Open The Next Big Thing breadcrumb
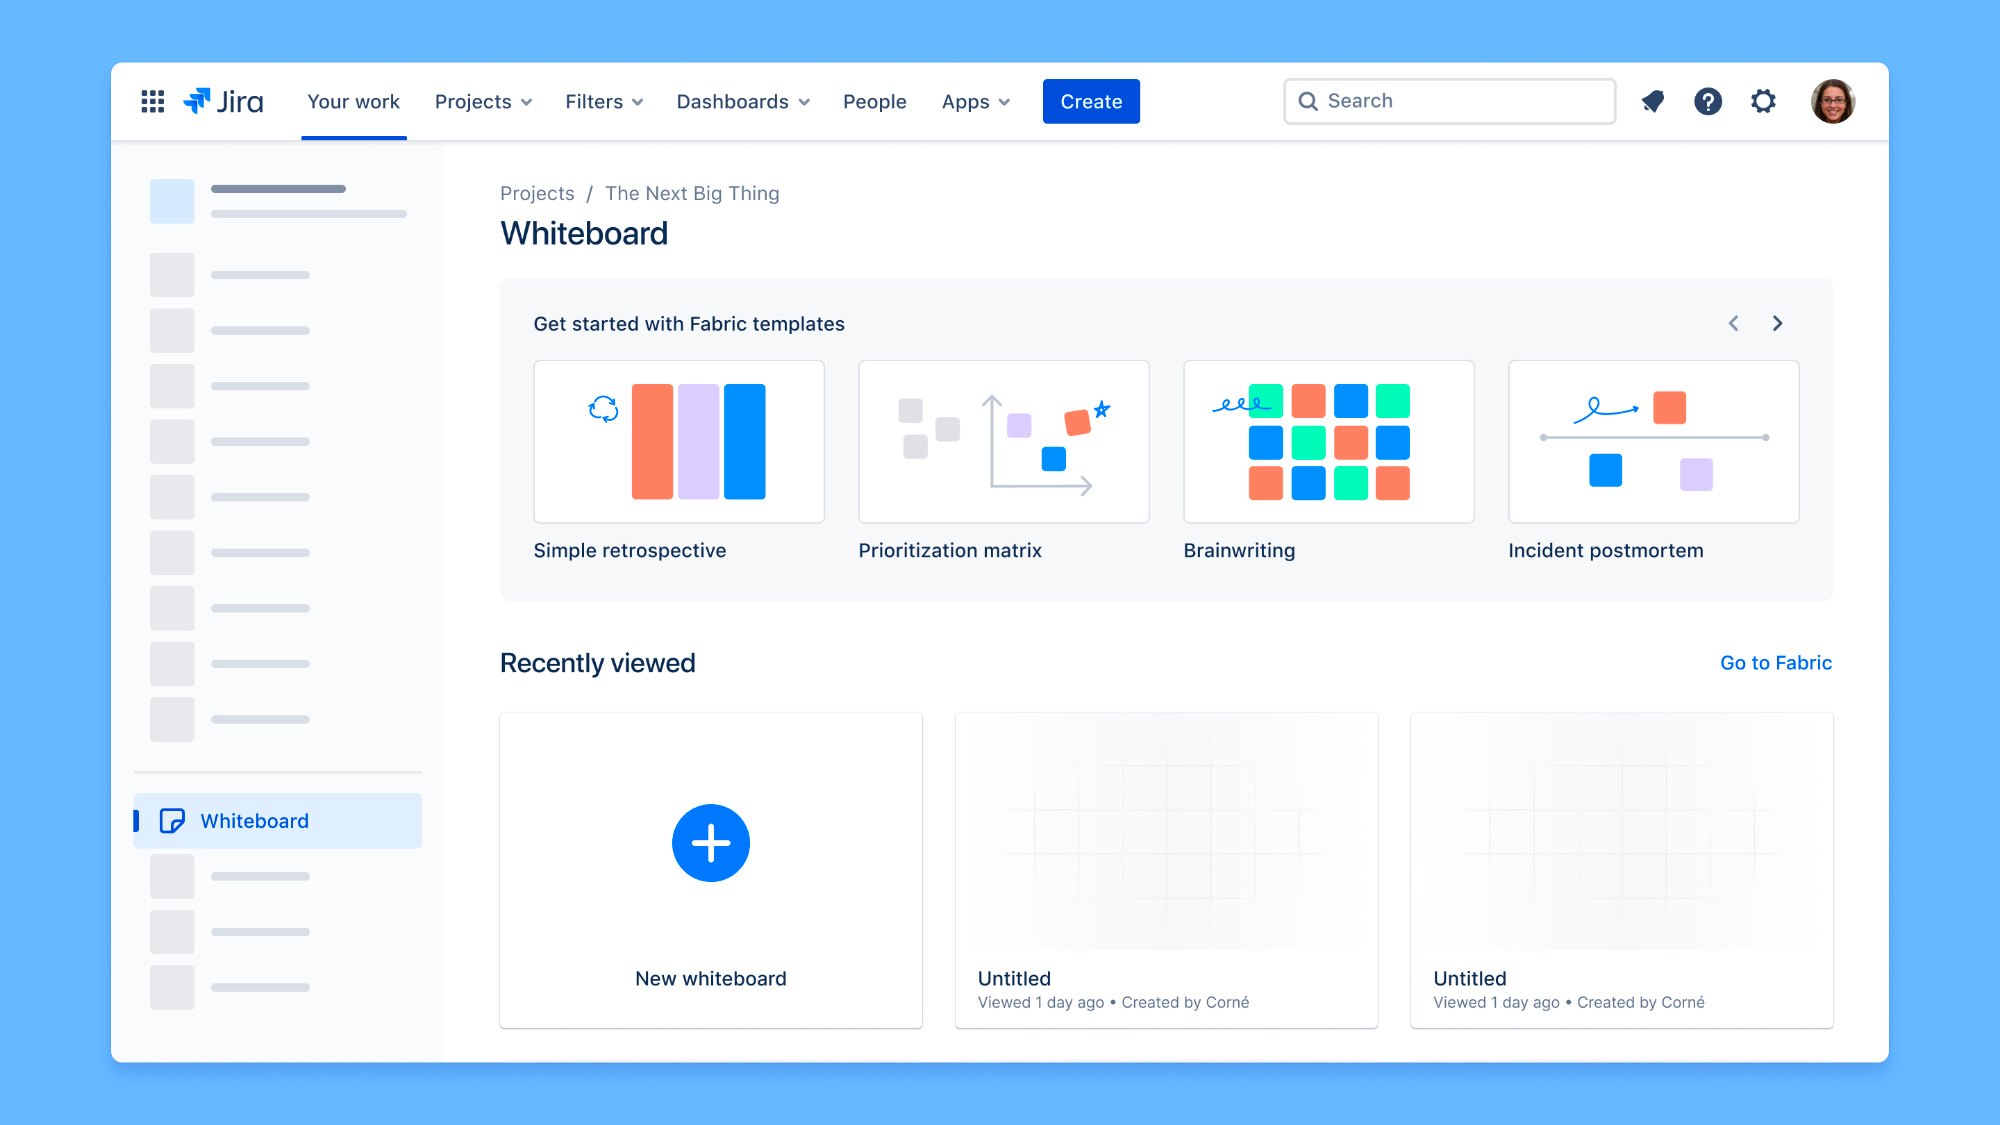Viewport: 2000px width, 1125px height. coord(692,193)
